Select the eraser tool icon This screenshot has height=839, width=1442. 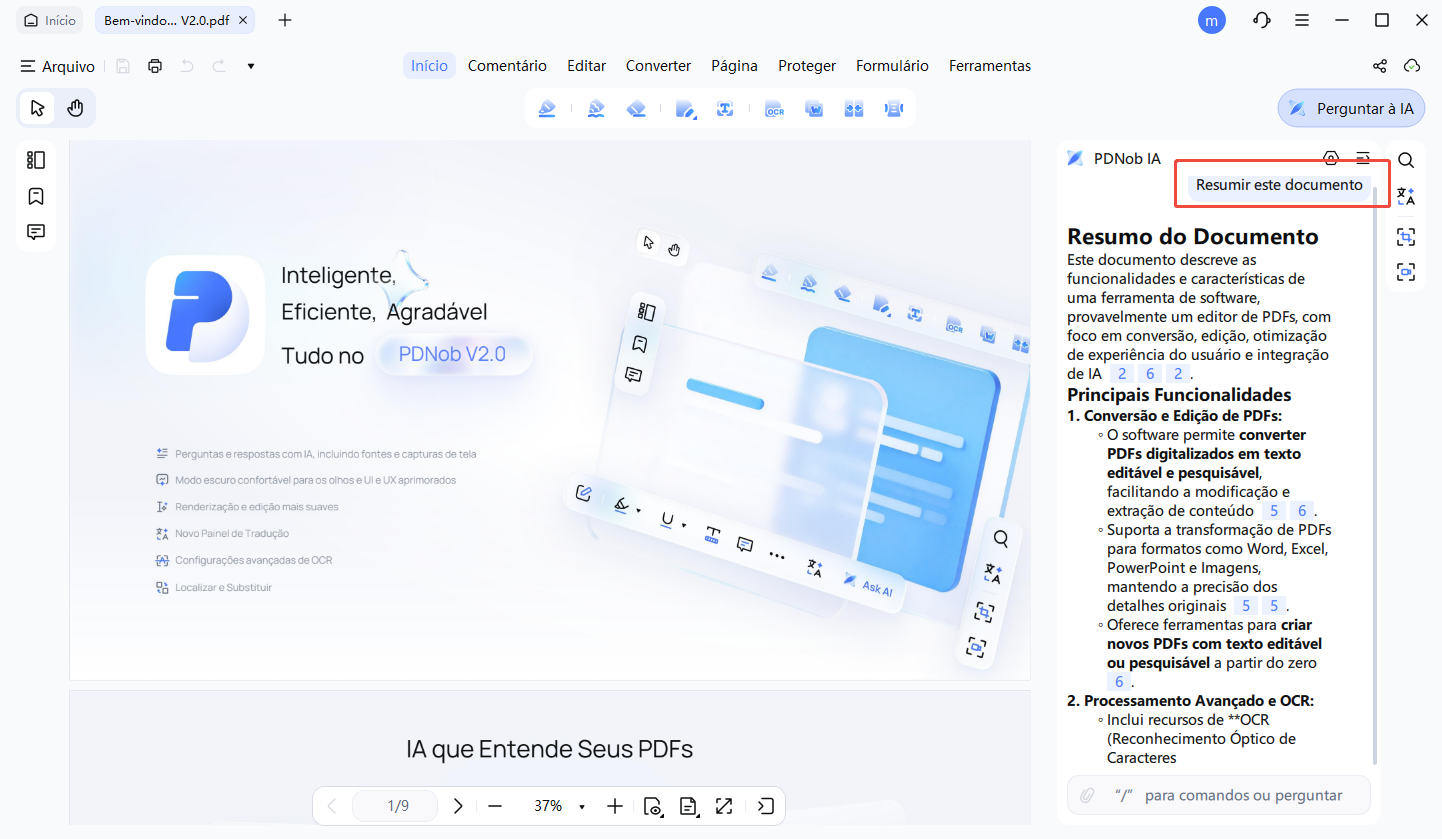pos(637,109)
